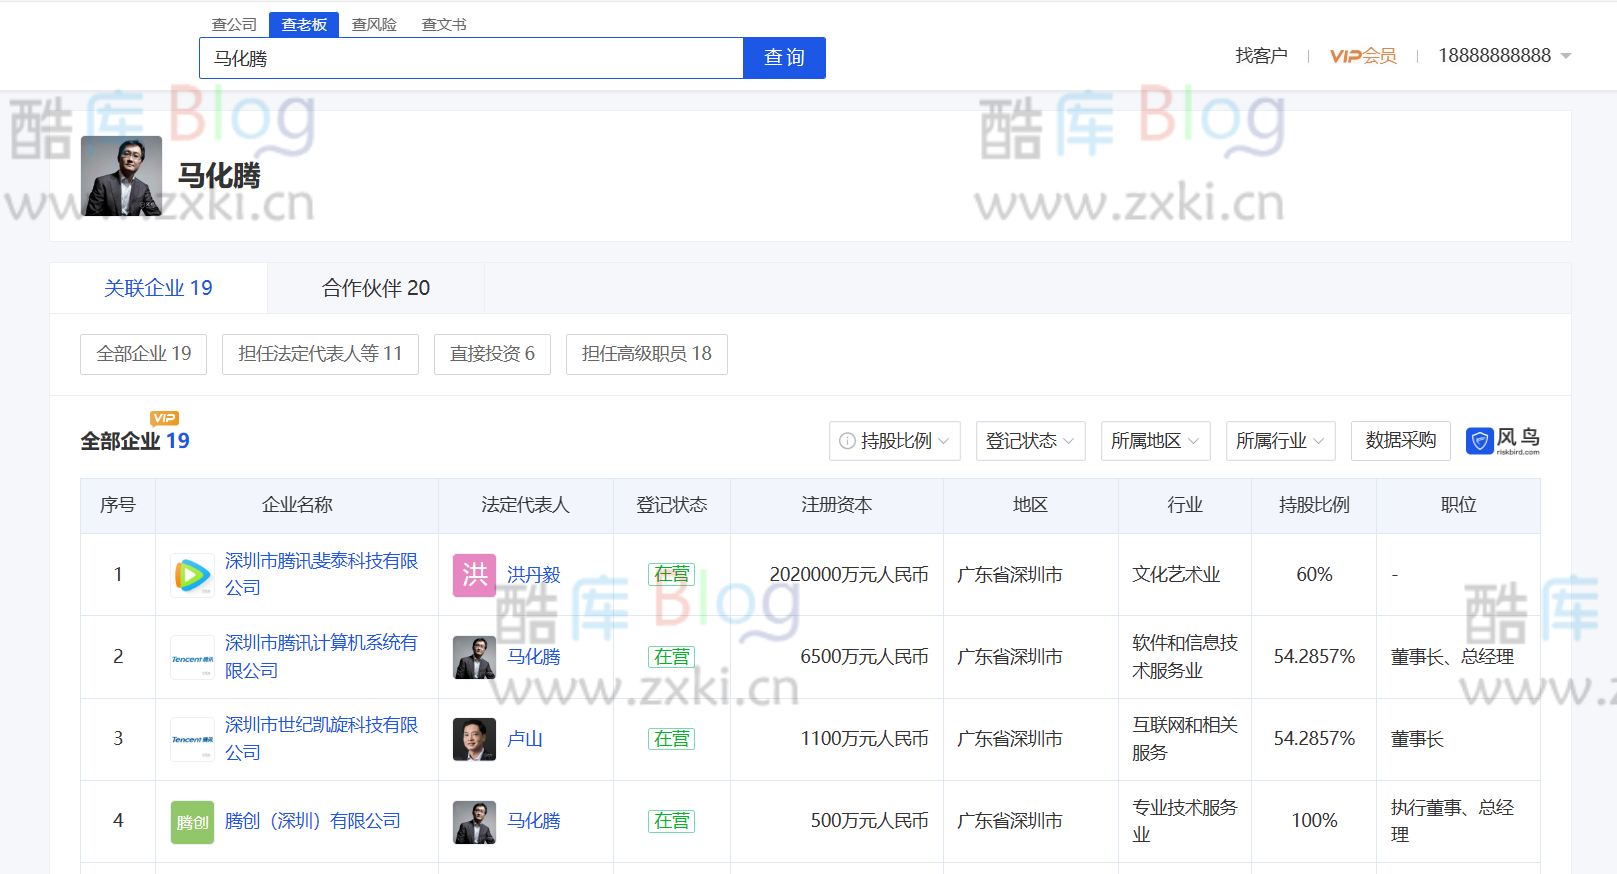Image resolution: width=1617 pixels, height=874 pixels.
Task: Click the 法定代表人 column header
Action: point(525,506)
